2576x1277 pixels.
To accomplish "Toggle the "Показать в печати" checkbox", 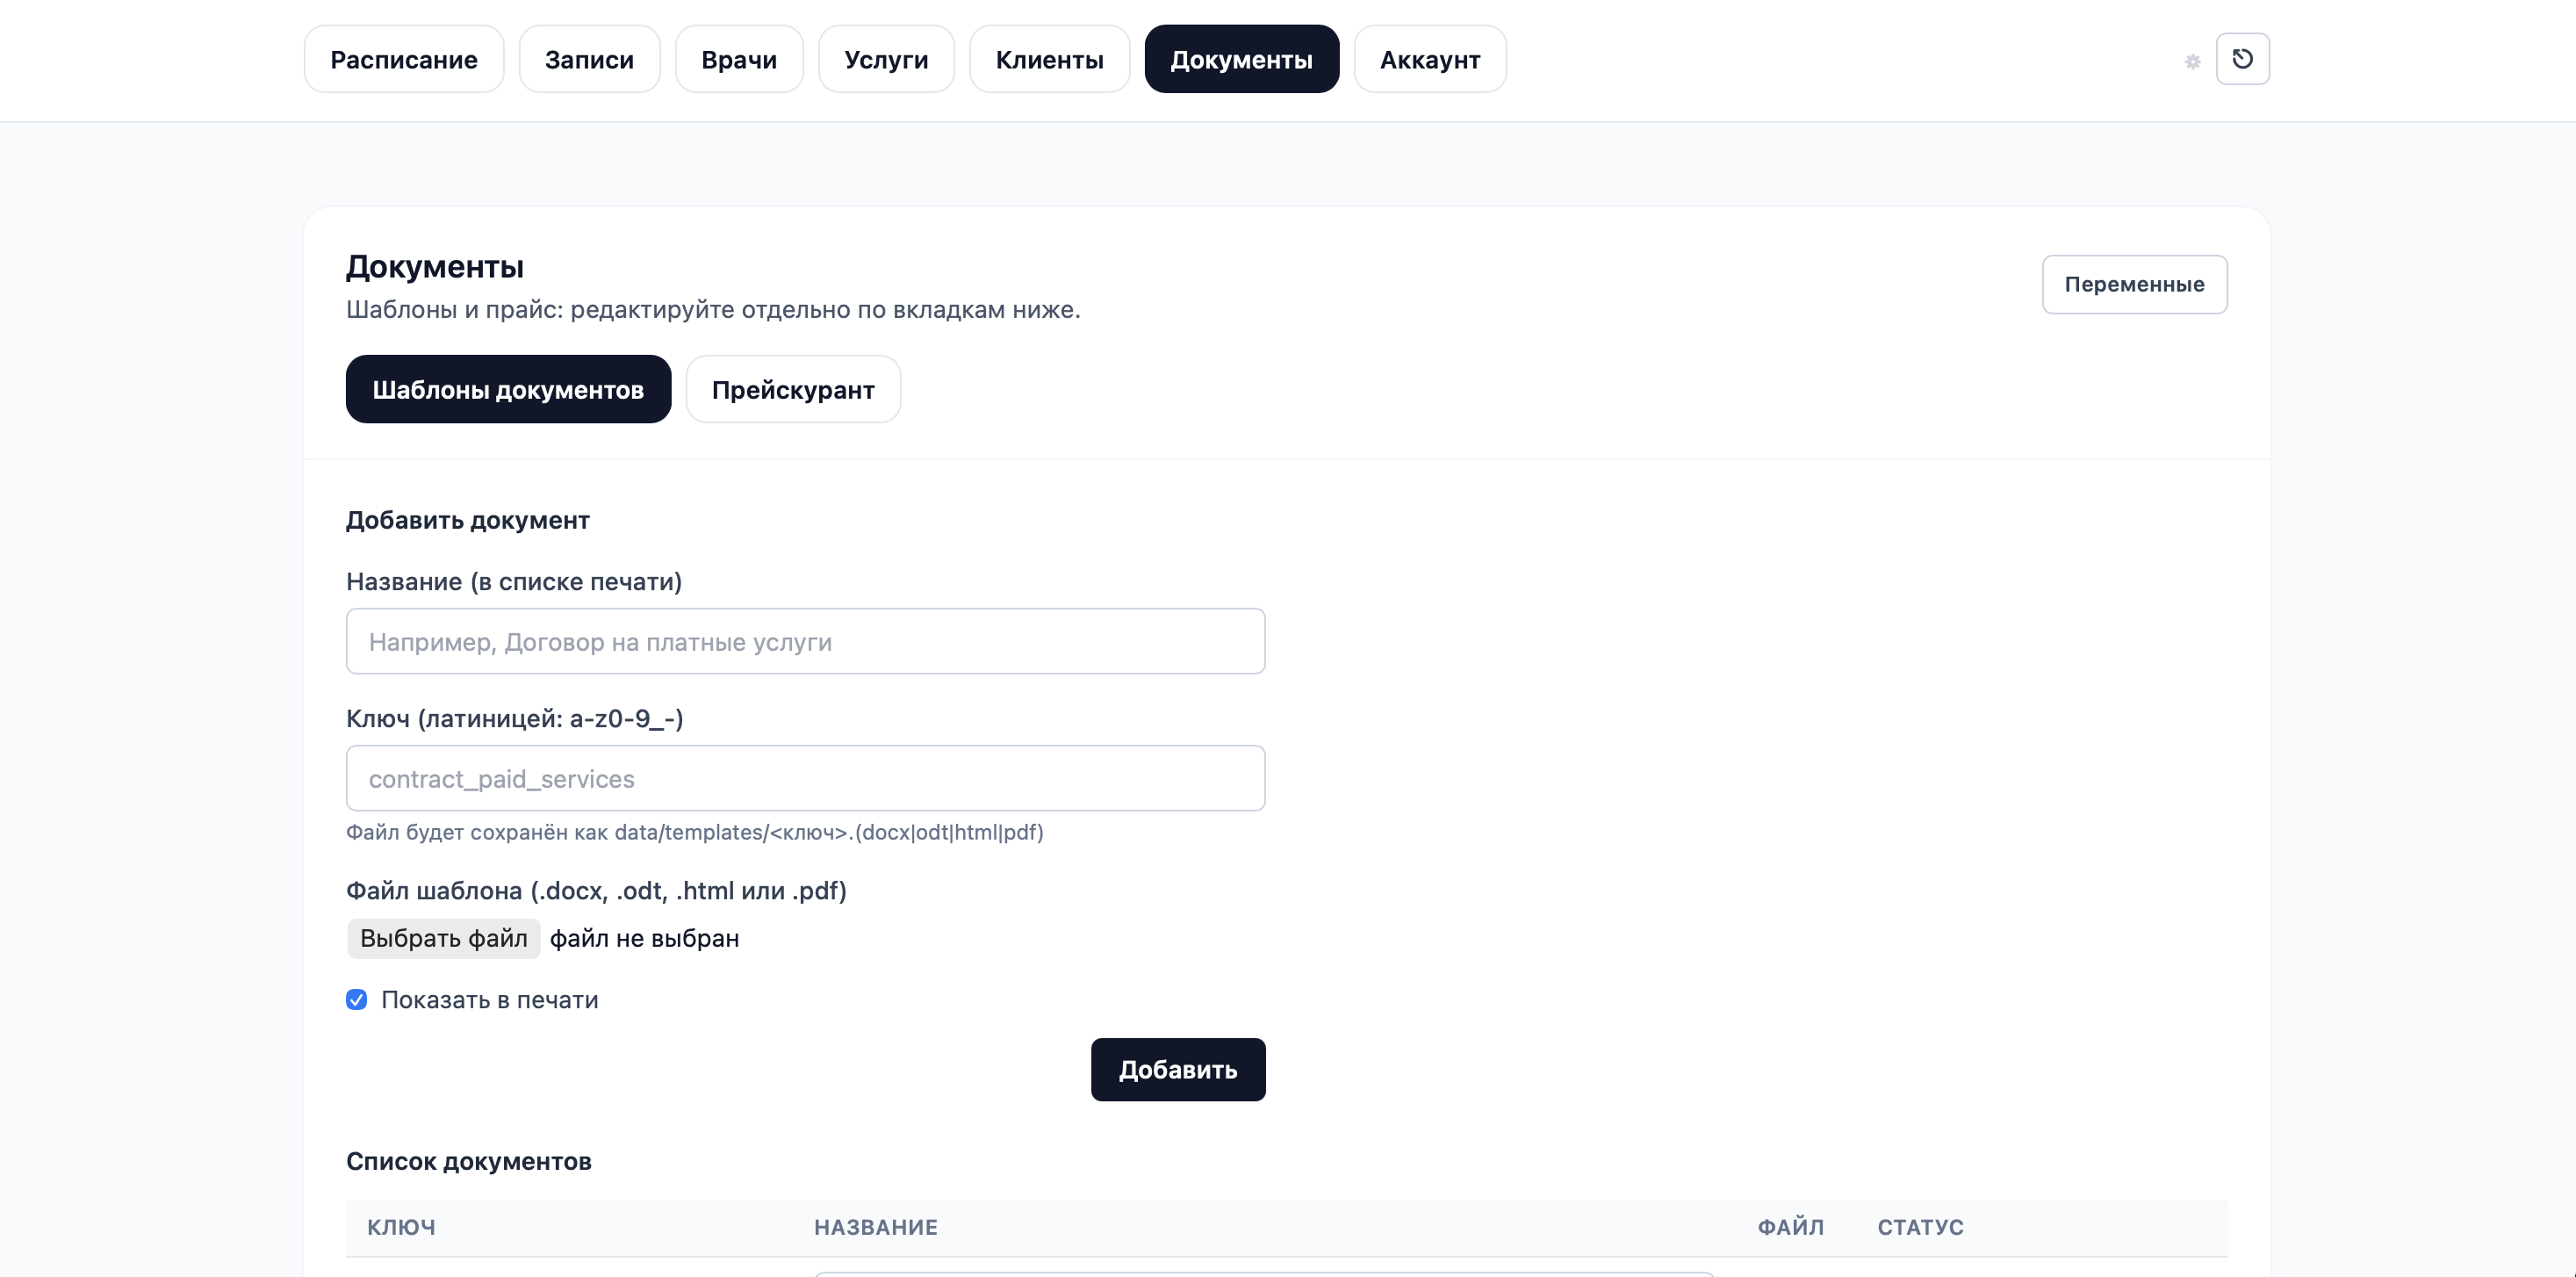I will coord(357,999).
